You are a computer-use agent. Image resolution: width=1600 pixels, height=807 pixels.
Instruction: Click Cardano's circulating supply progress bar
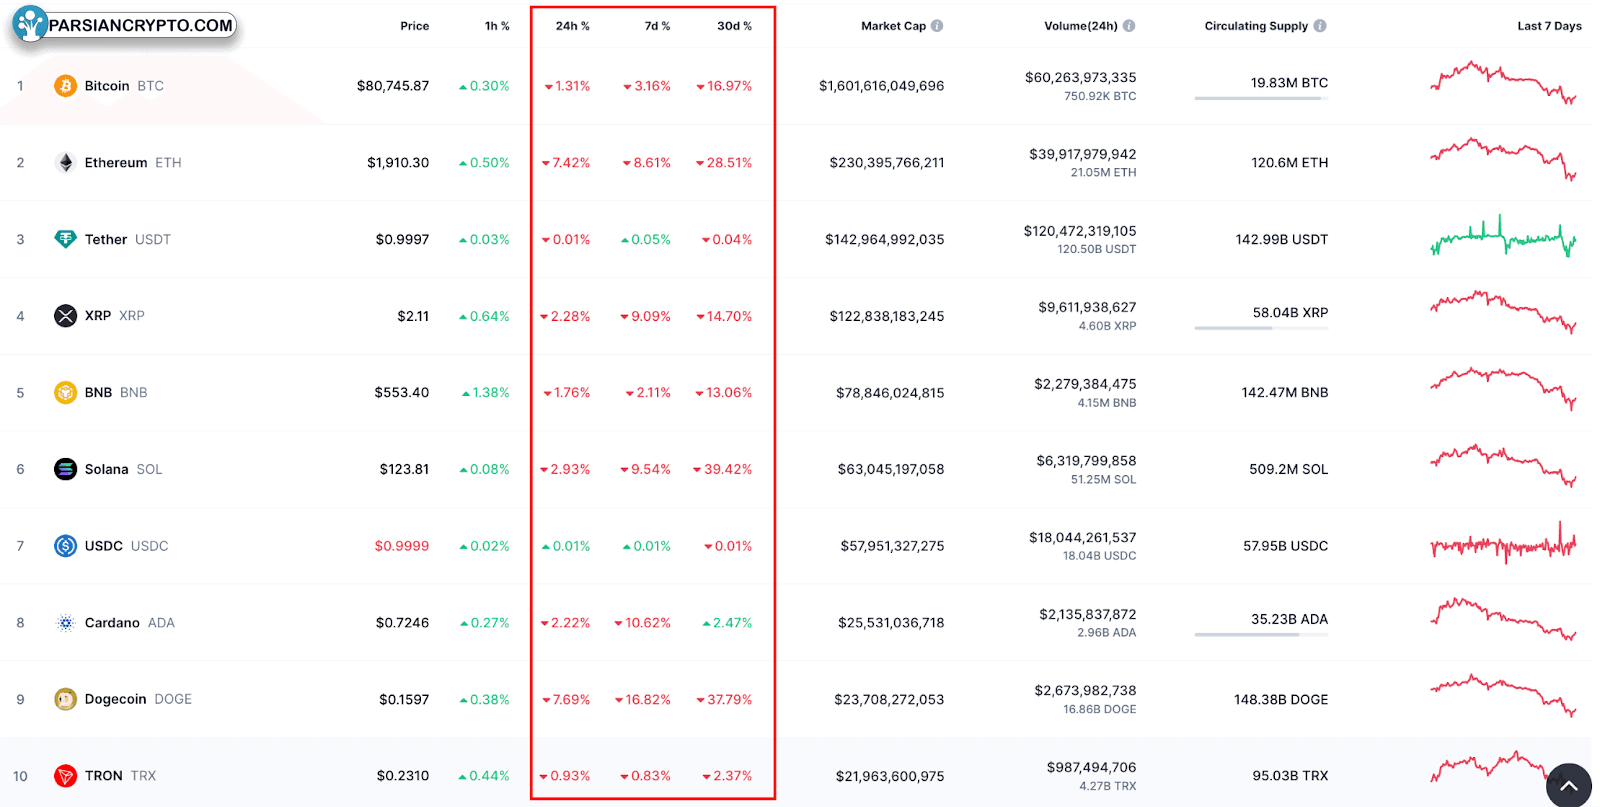1261,635
